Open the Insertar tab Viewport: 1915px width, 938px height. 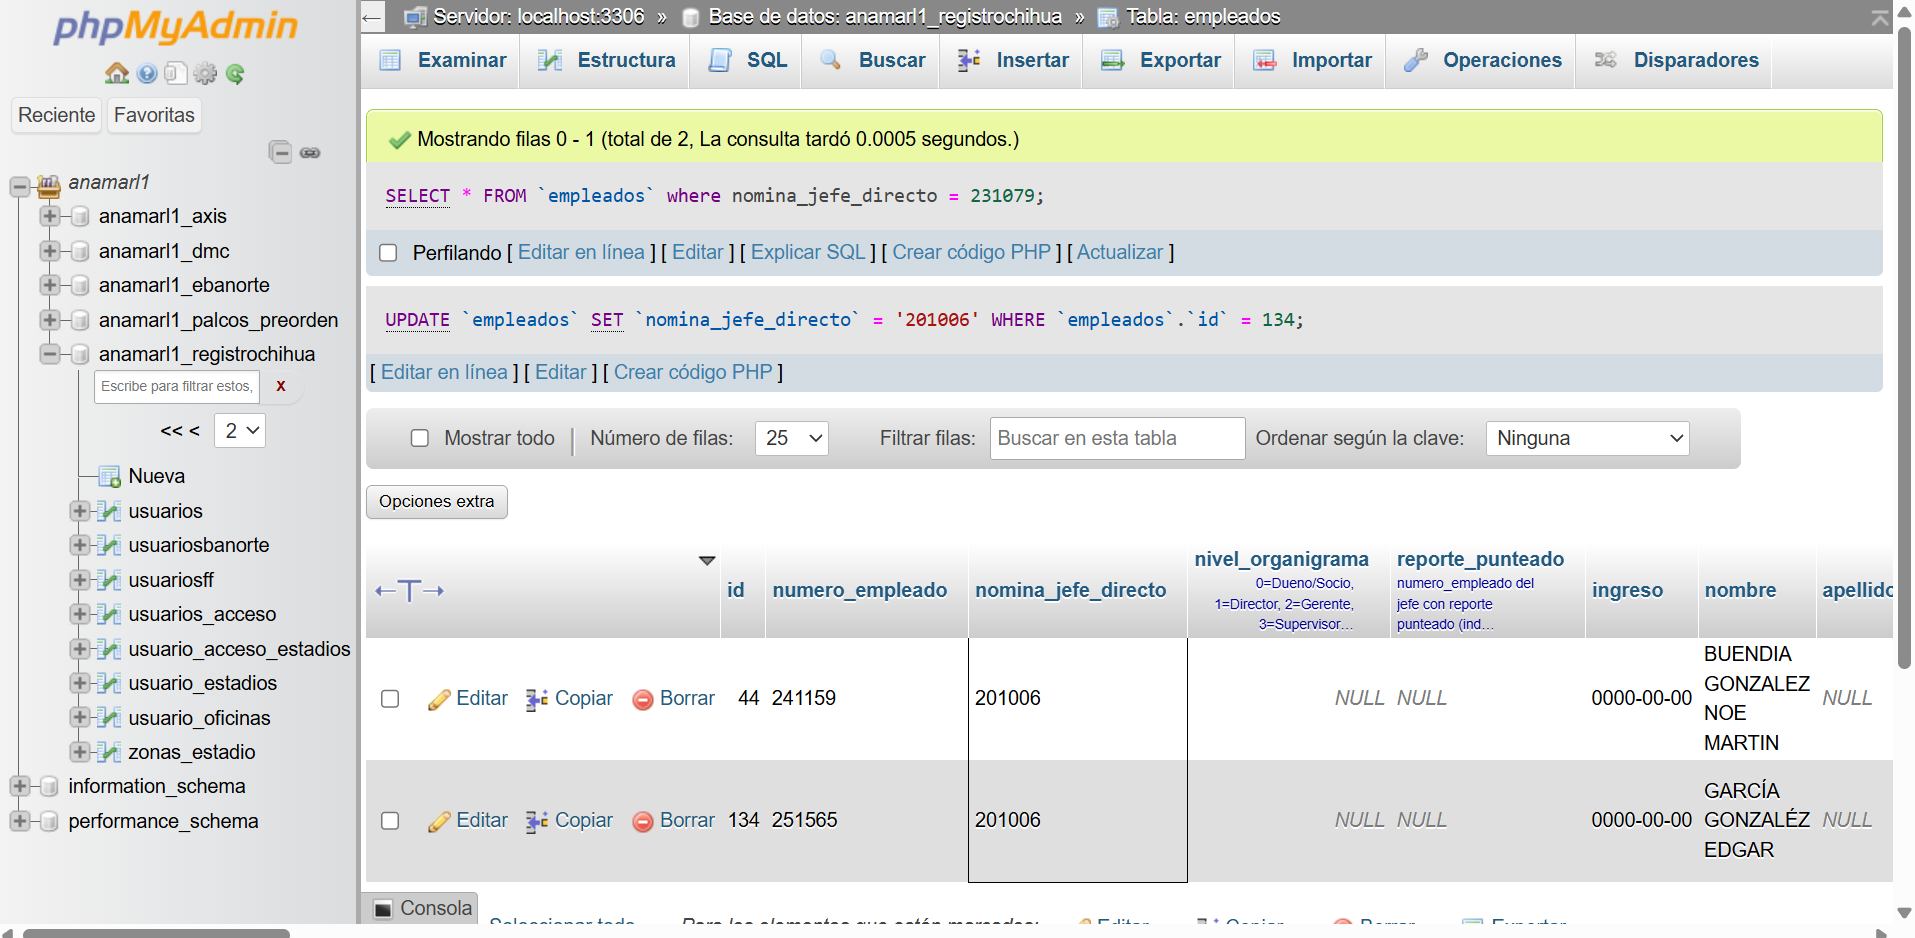click(1013, 60)
